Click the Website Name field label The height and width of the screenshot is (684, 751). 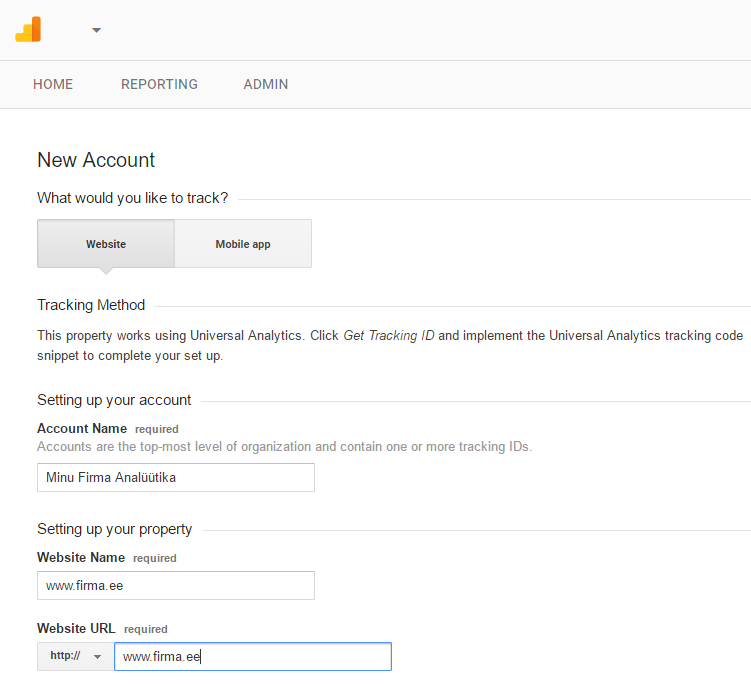click(x=81, y=557)
